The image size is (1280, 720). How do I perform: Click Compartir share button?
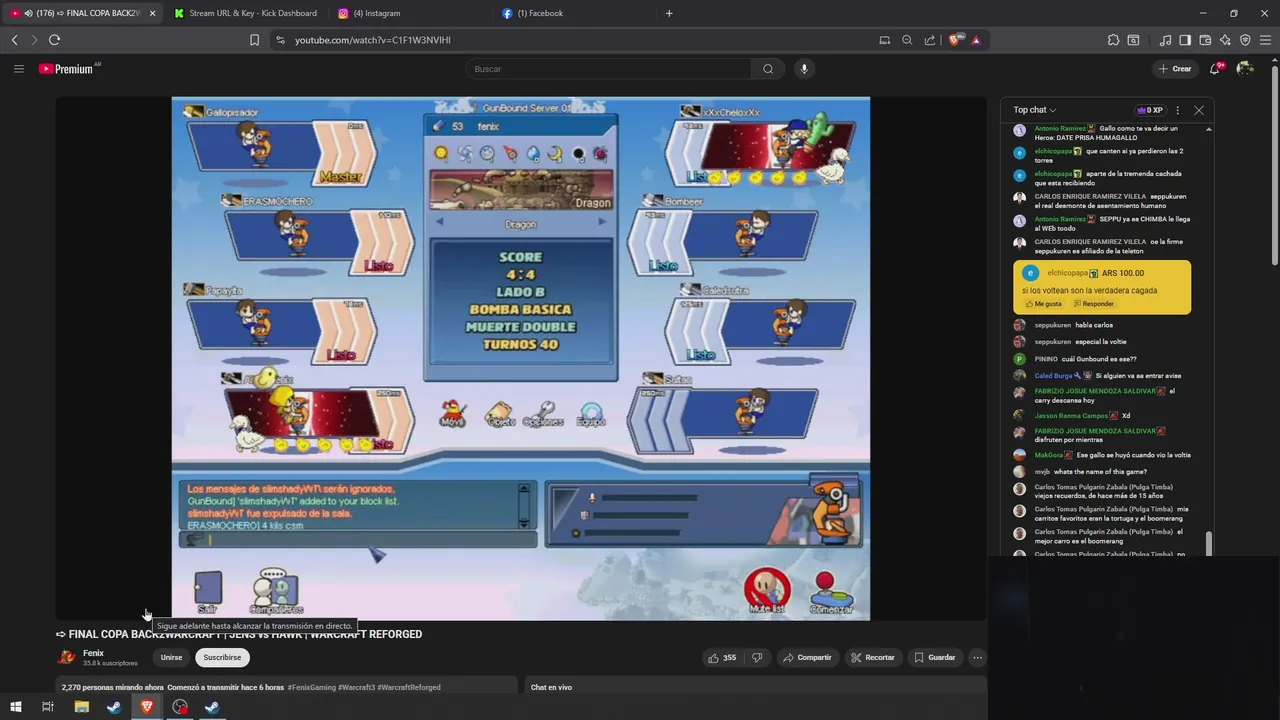click(x=807, y=657)
